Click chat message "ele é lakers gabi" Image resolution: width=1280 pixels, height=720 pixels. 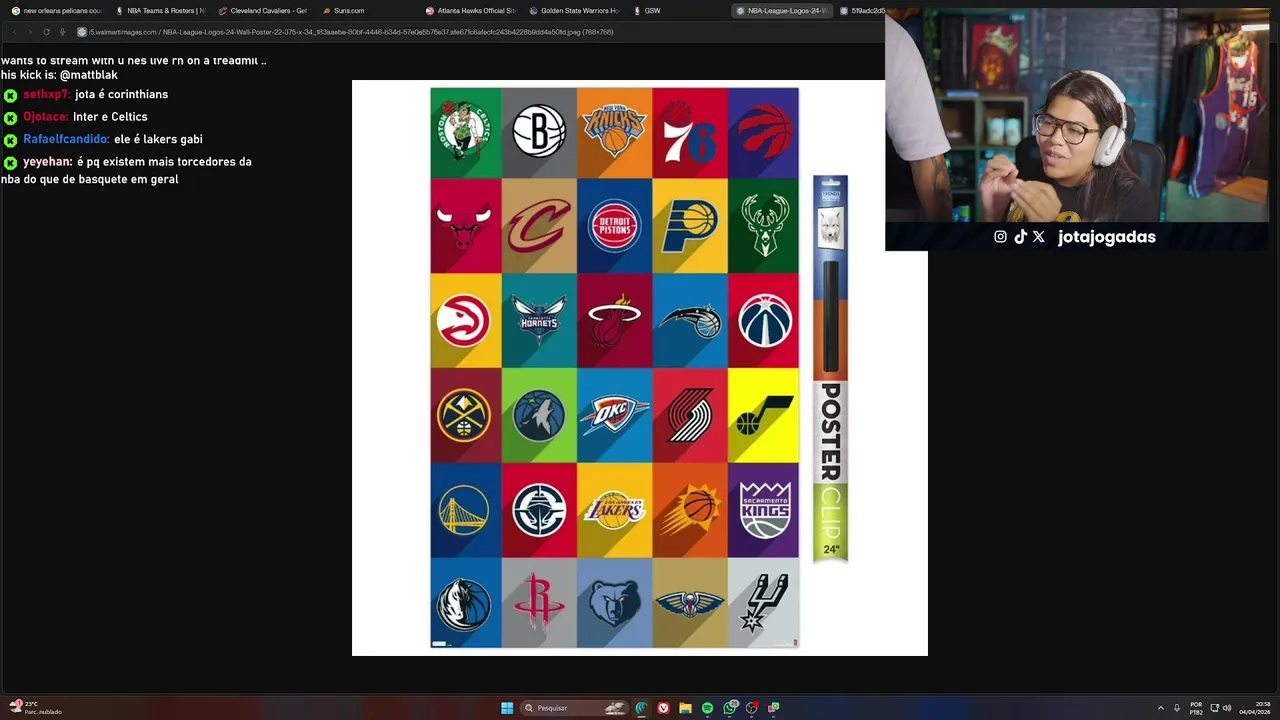[x=158, y=140]
